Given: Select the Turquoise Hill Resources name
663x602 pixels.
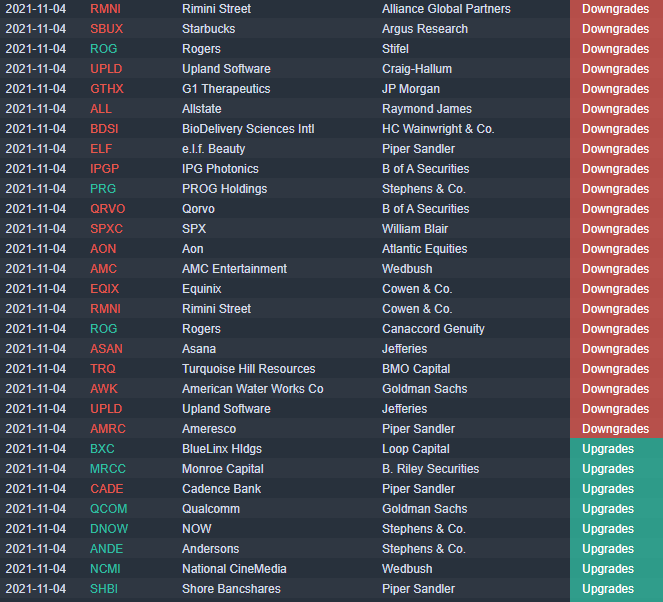Looking at the screenshot, I should [249, 369].
